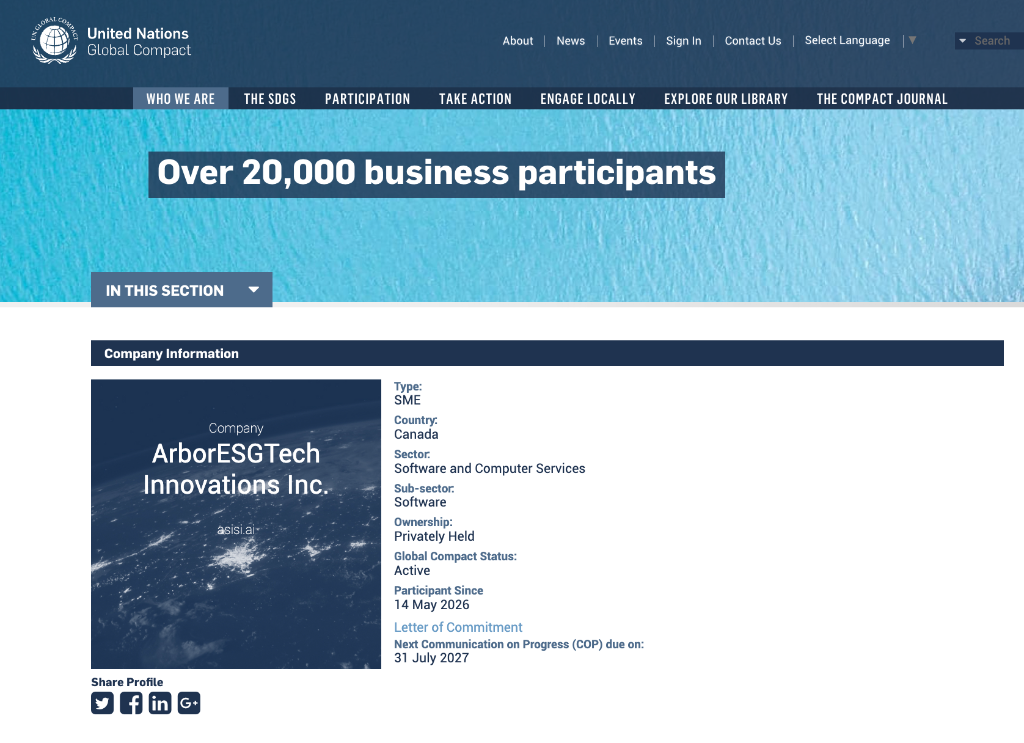The height and width of the screenshot is (743, 1024).
Task: Click the UN Global Compact logo
Action: [112, 40]
